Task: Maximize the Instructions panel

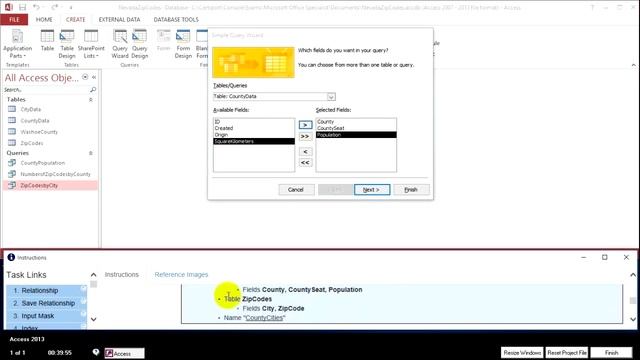Action: pos(605,257)
